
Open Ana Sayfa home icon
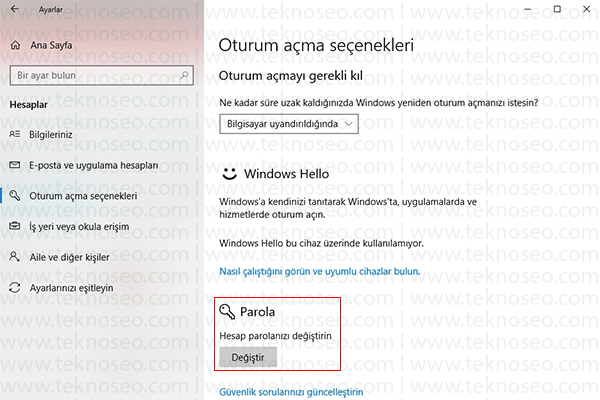tap(15, 46)
